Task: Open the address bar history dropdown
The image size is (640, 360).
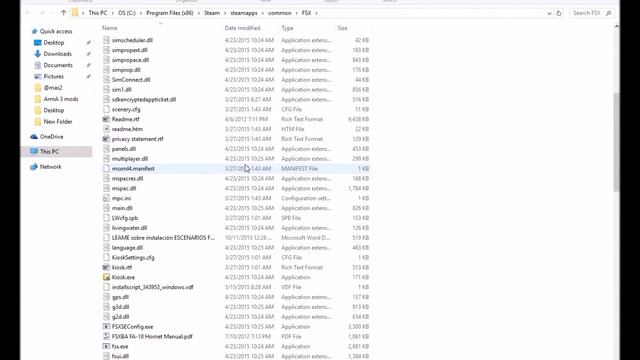Action: 549,13
